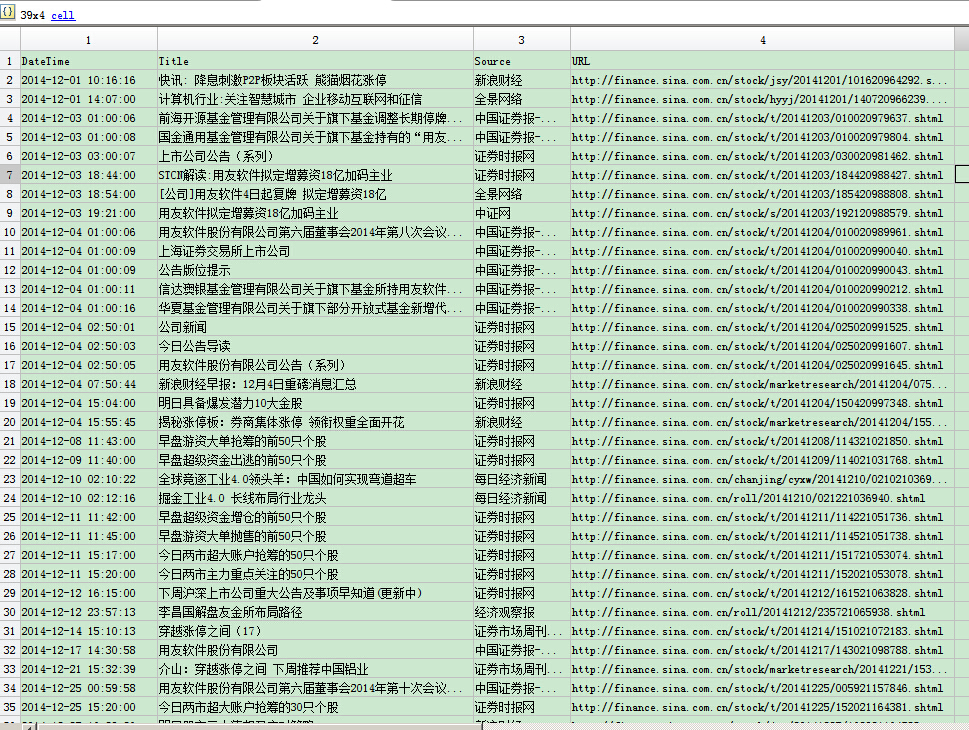Select title 上市公司公告（系列）
969x730 pixels.
coord(315,156)
